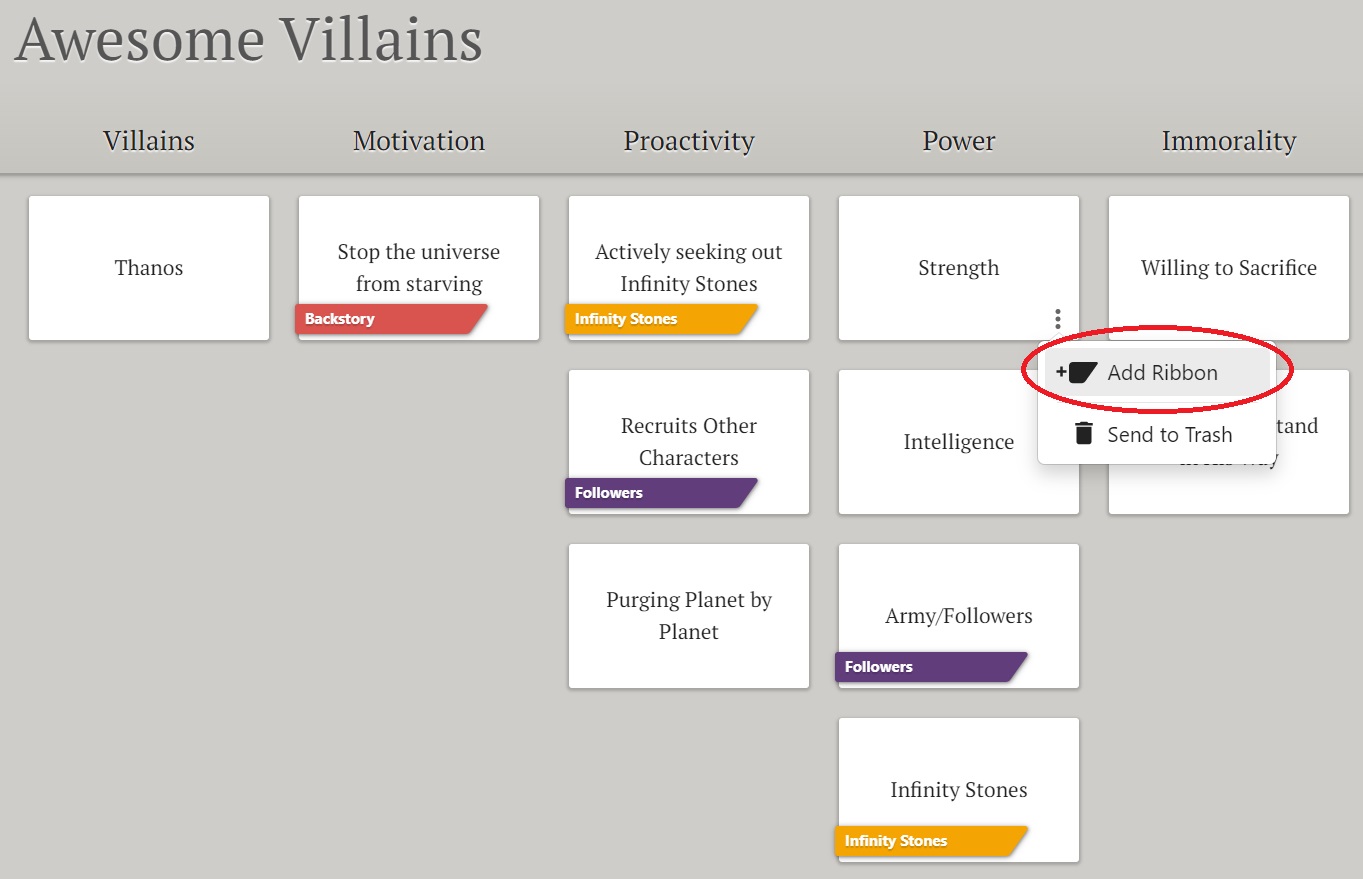This screenshot has width=1363, height=879.
Task: Open the three-dot menu on the Strength card
Action: (x=1057, y=319)
